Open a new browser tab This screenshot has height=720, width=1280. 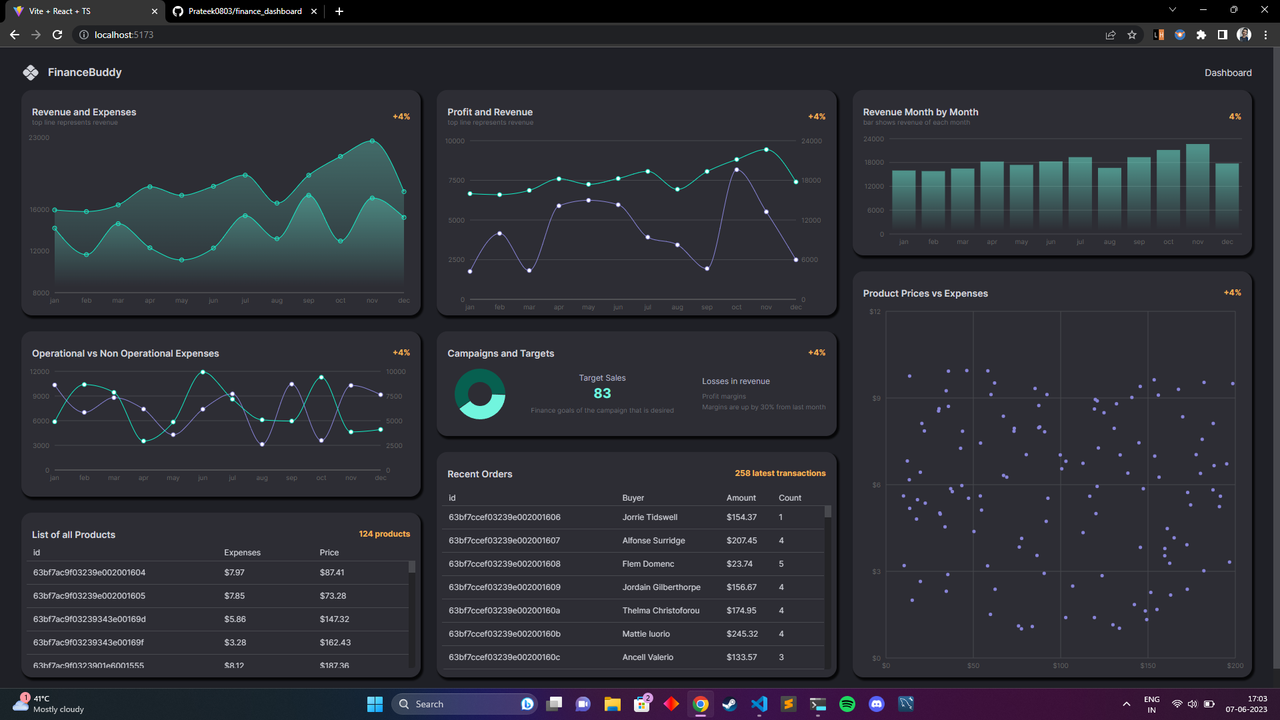339,11
